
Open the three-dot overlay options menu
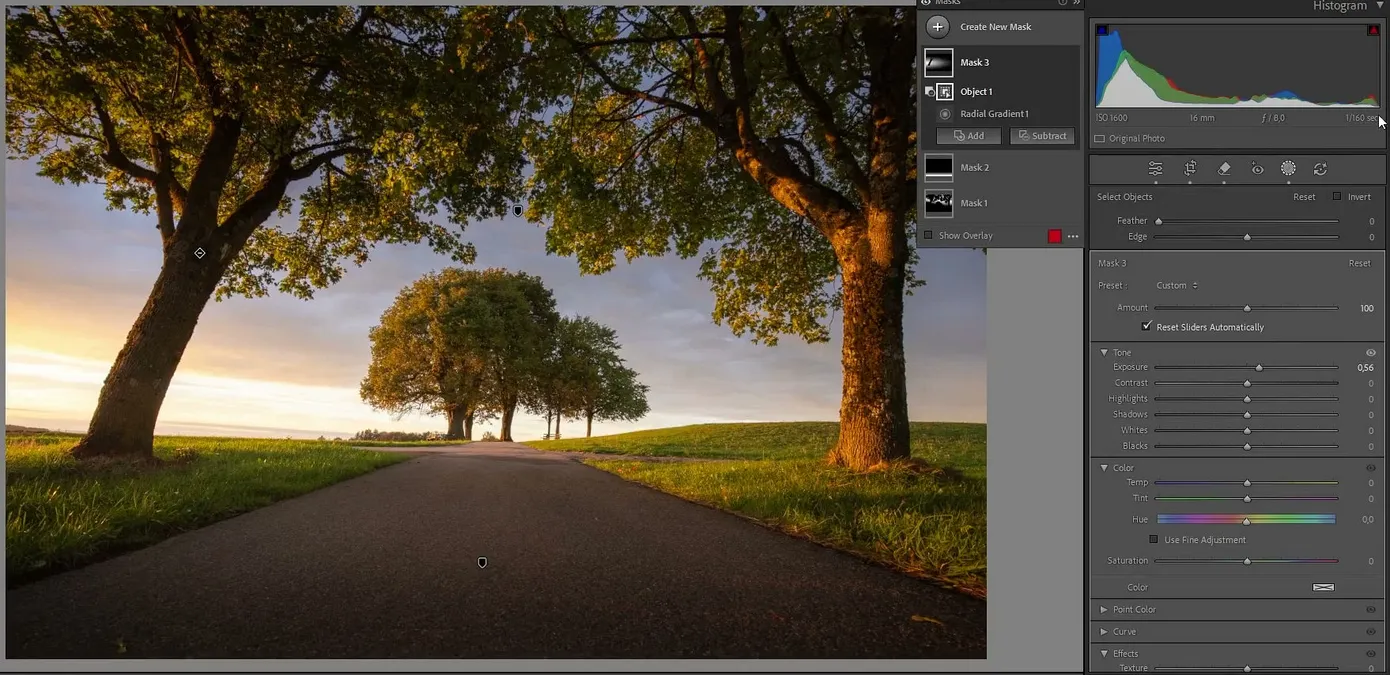1073,236
